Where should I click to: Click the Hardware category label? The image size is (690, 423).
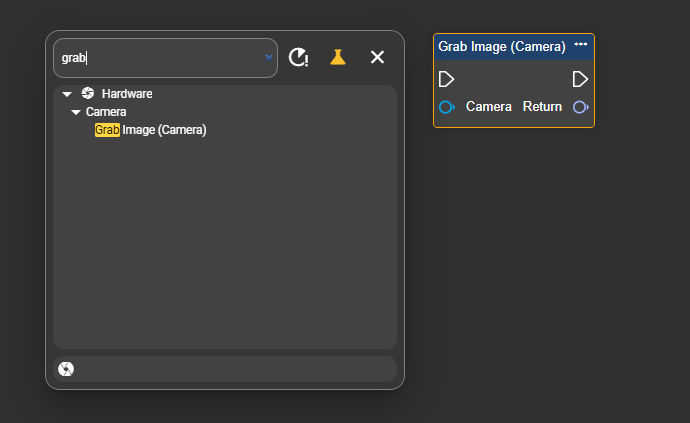point(127,94)
